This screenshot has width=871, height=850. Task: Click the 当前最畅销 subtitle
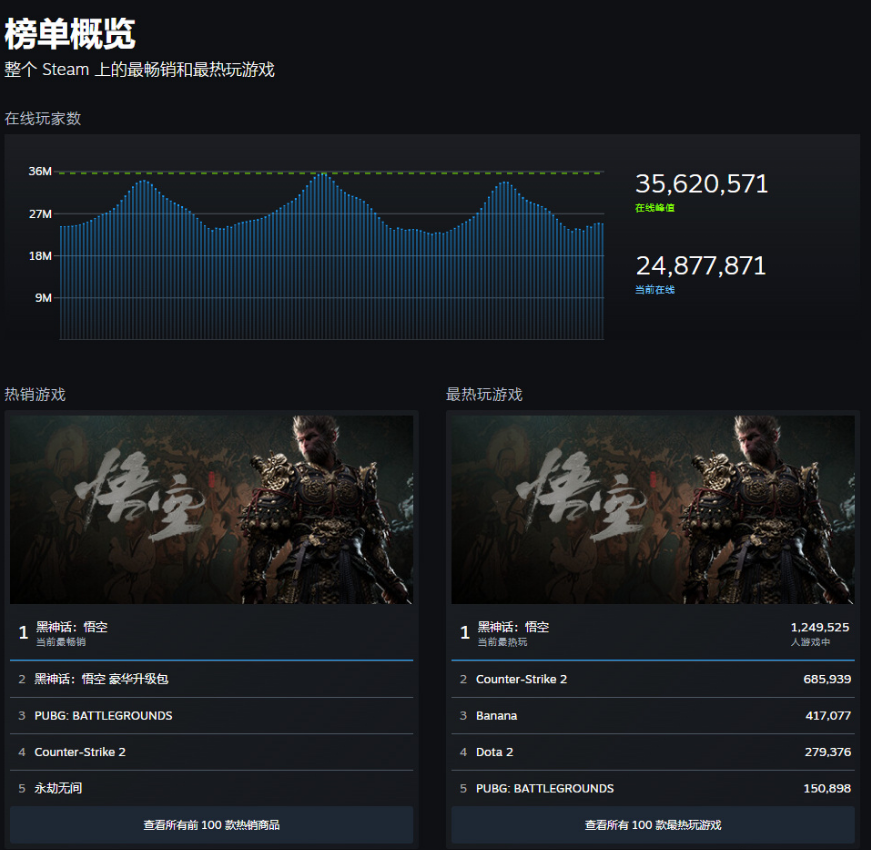click(61, 642)
